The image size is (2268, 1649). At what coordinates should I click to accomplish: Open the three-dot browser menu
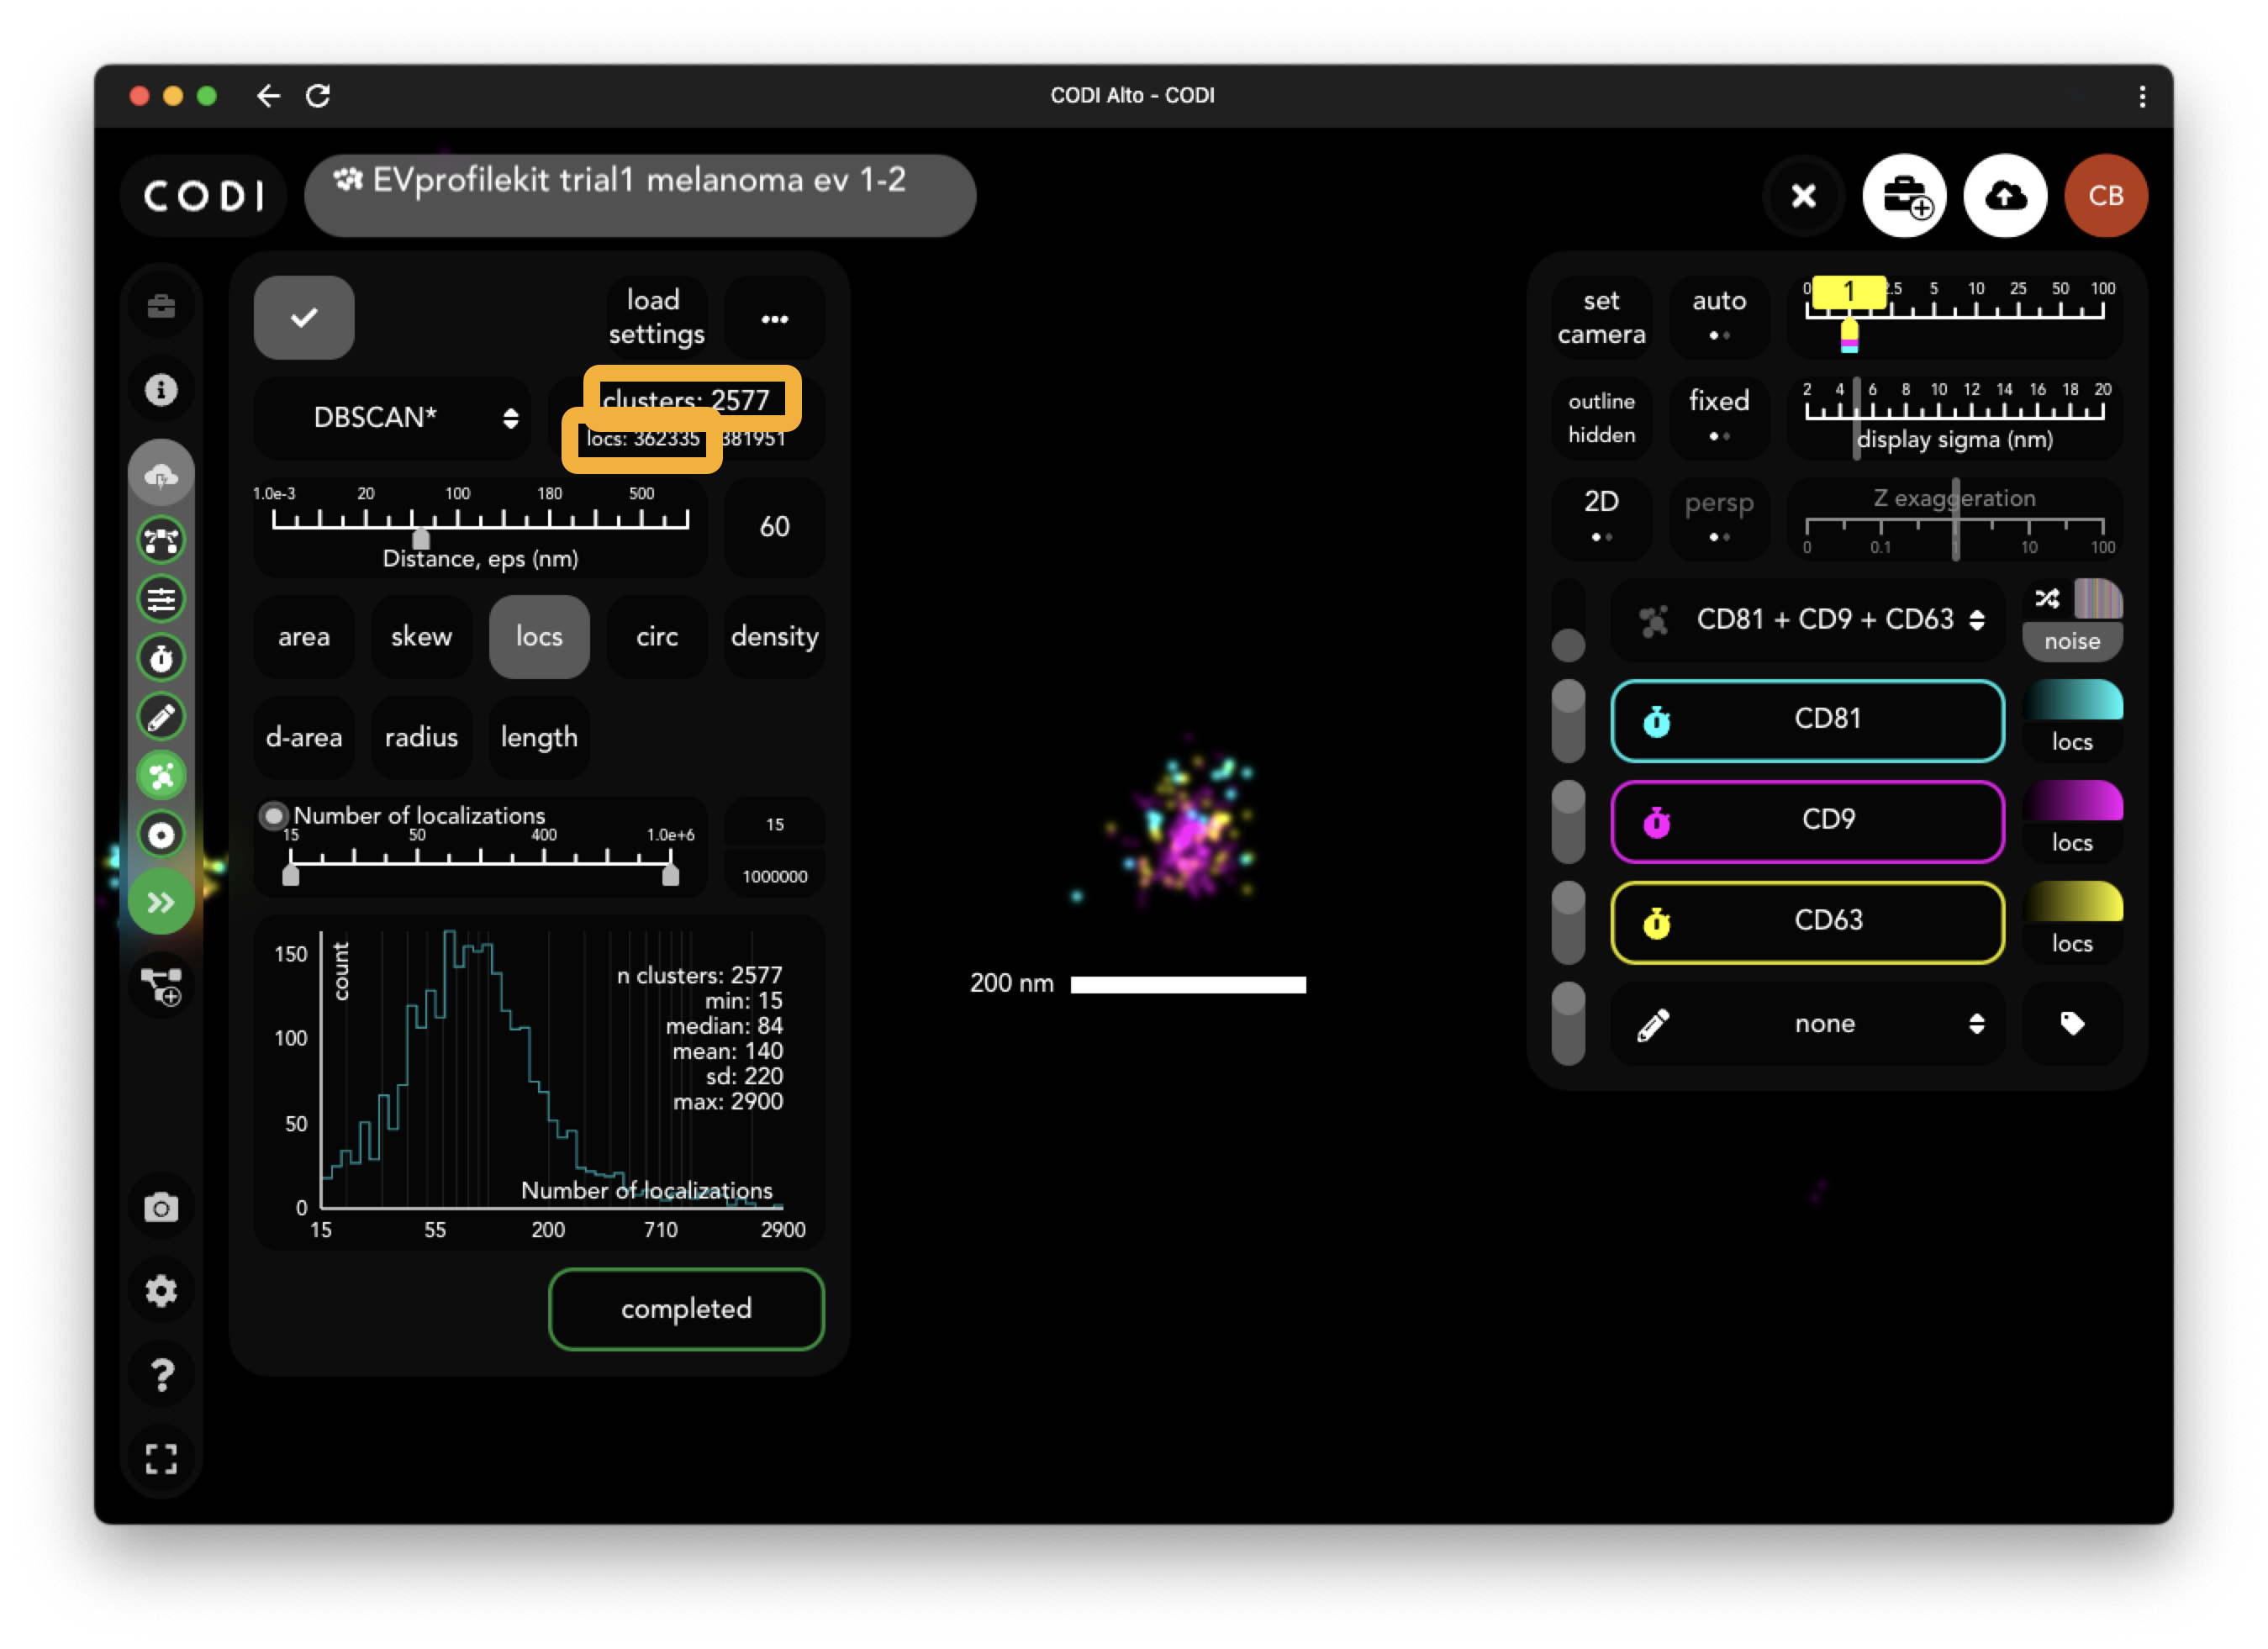[2142, 96]
